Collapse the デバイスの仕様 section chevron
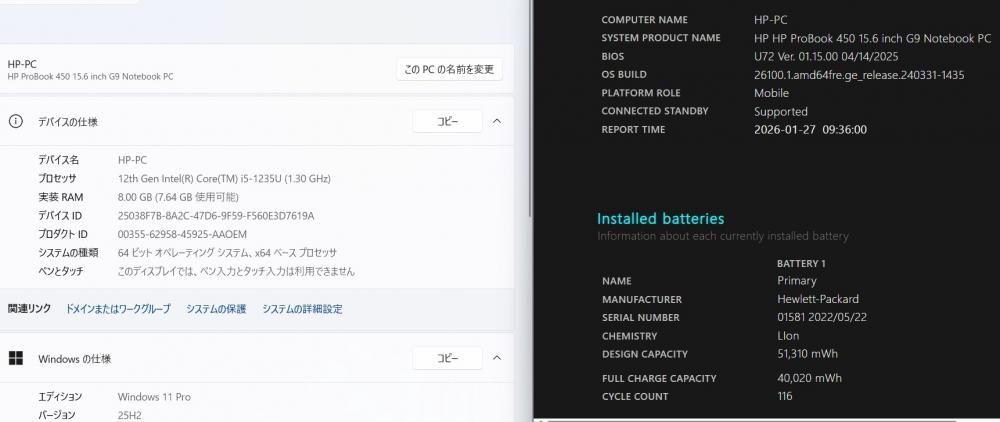The image size is (1000, 422). tap(497, 121)
